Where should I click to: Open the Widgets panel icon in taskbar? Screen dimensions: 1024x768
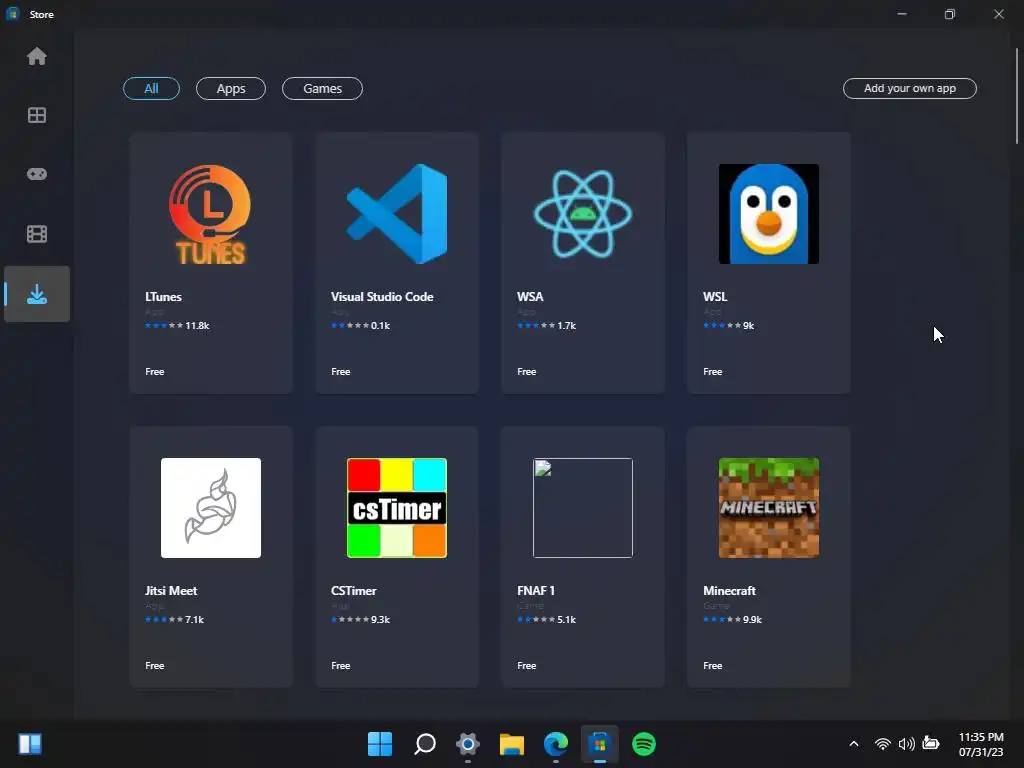[30, 744]
